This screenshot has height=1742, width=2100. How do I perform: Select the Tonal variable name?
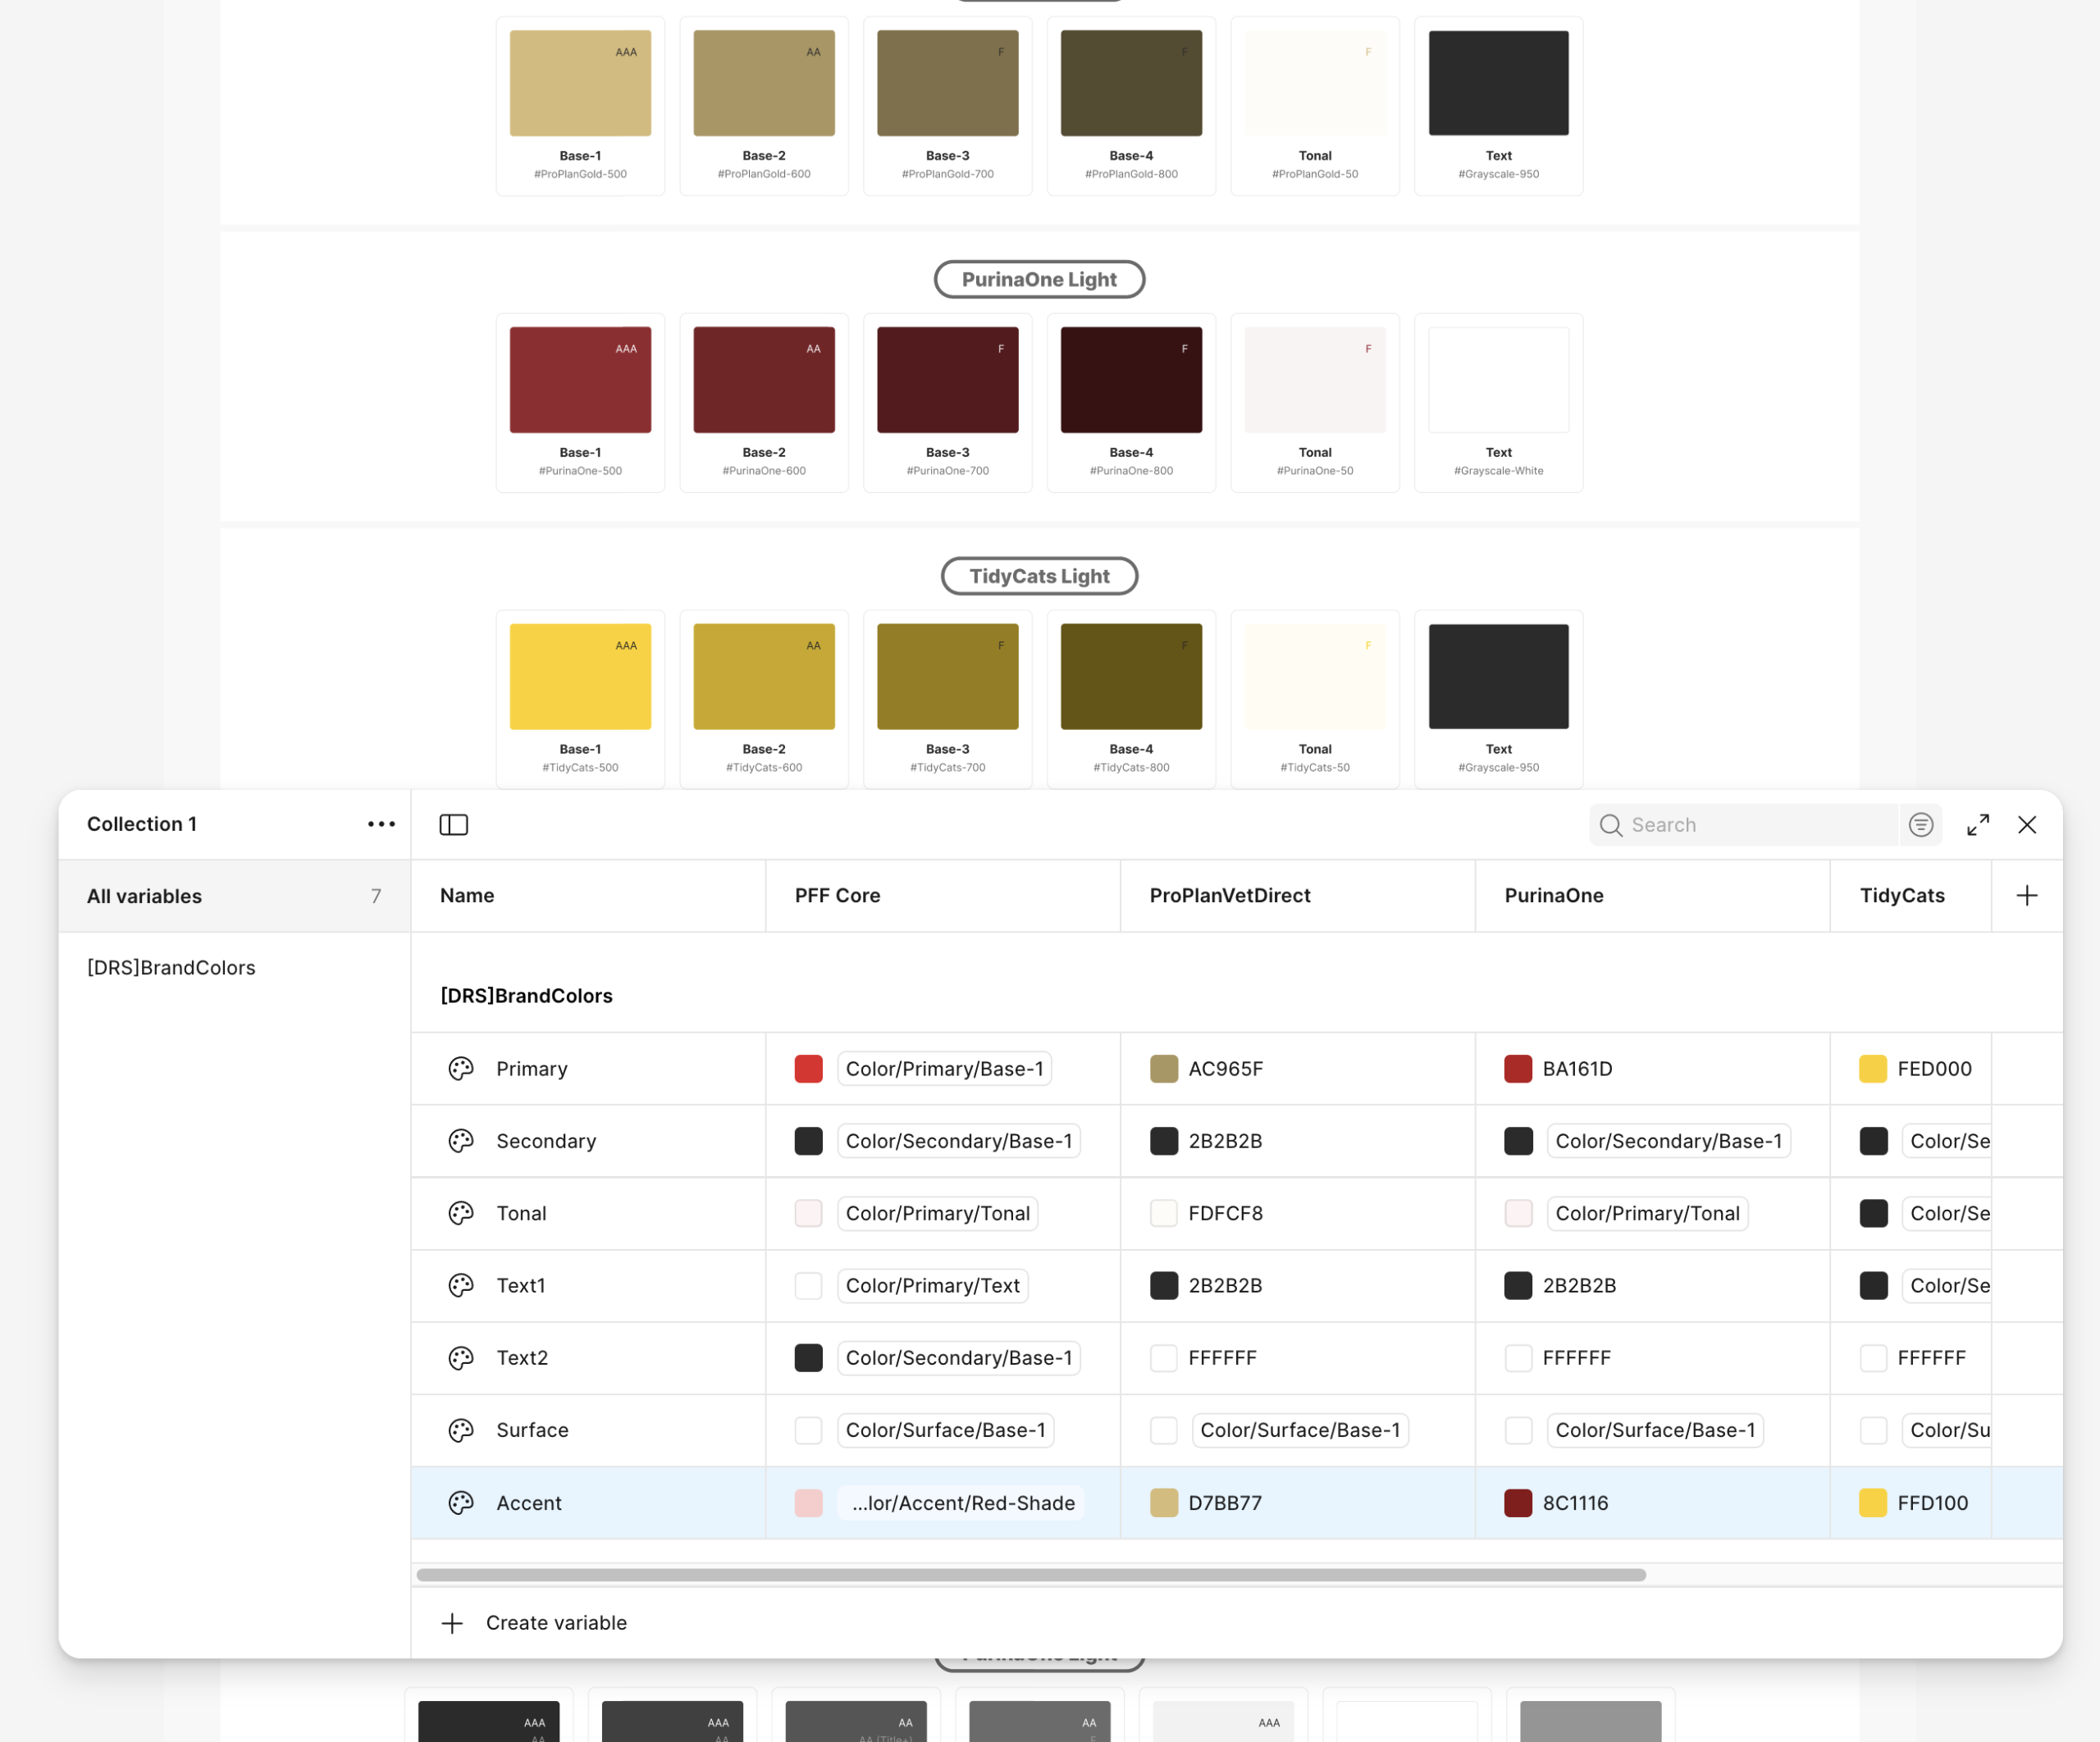[x=521, y=1213]
